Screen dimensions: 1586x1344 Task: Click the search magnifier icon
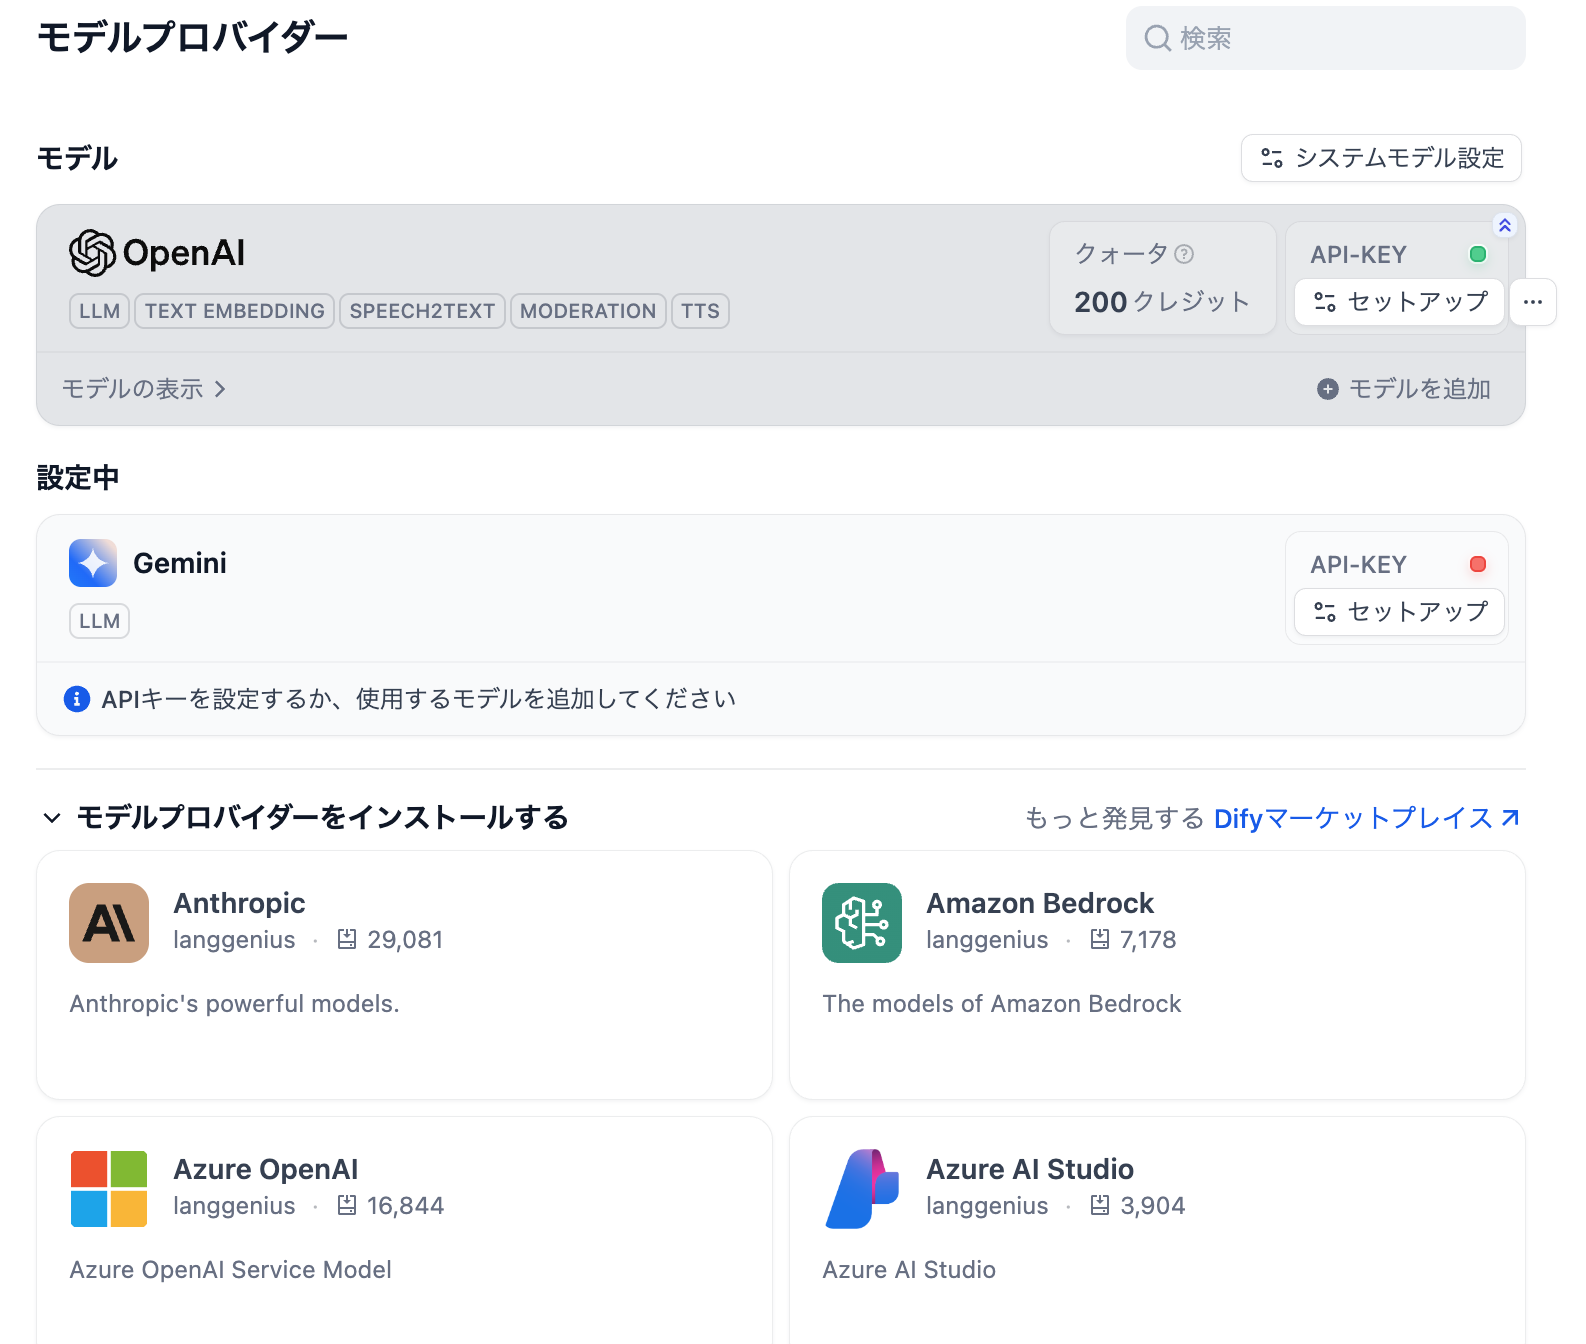(x=1158, y=38)
